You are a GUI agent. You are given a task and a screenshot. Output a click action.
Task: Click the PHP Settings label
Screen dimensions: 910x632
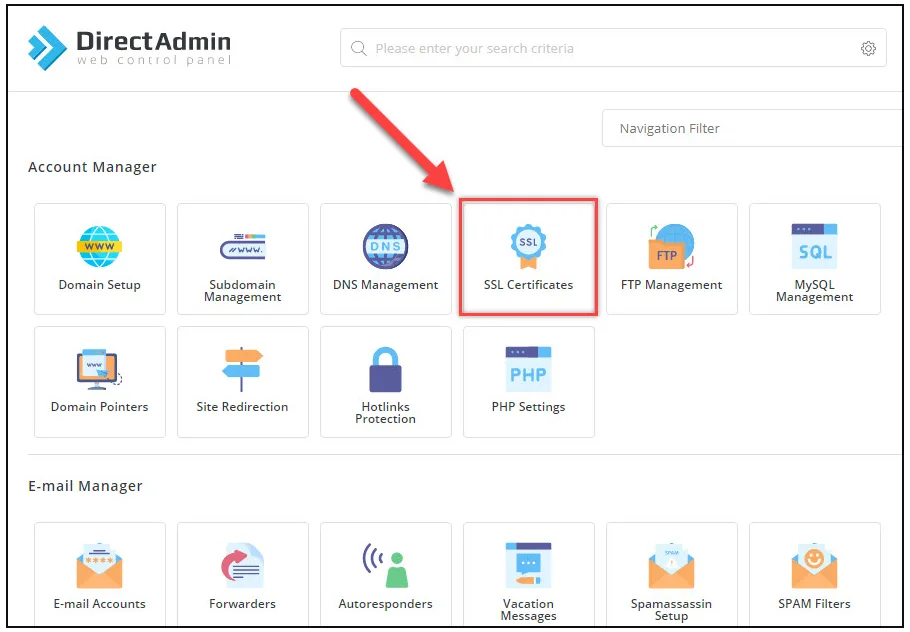tap(528, 407)
